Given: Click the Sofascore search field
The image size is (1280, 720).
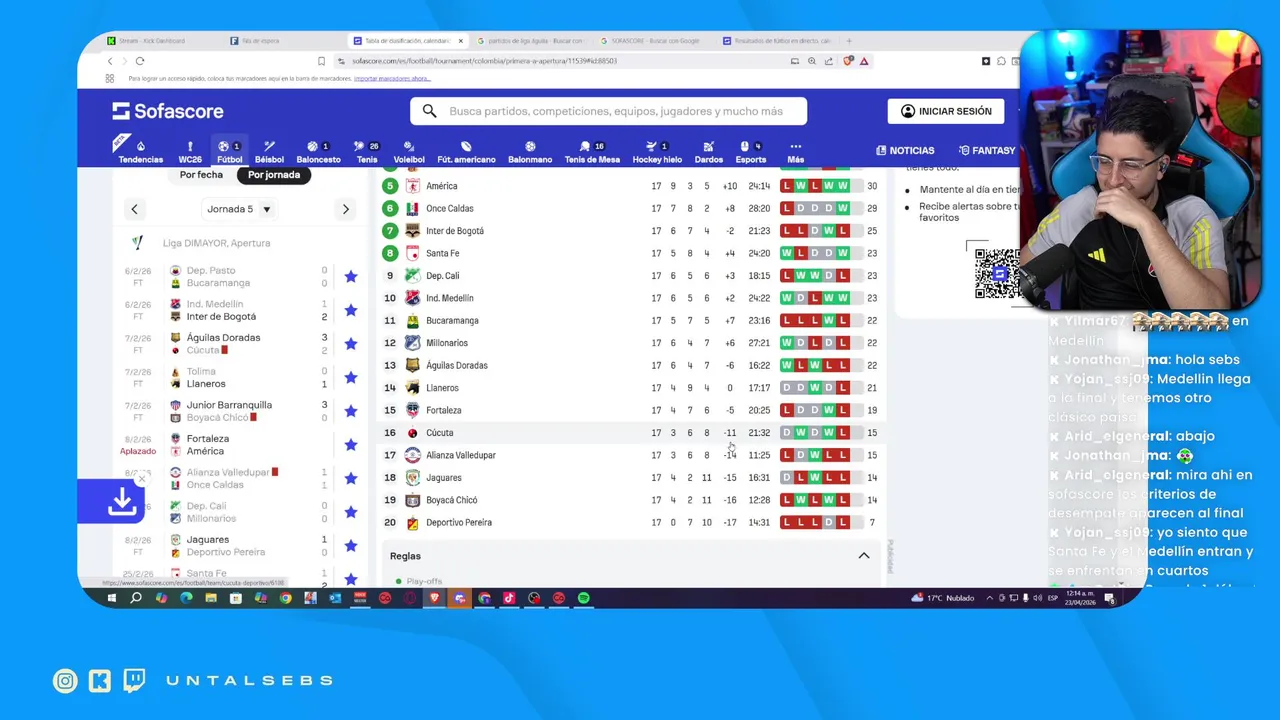Looking at the screenshot, I should tap(608, 111).
